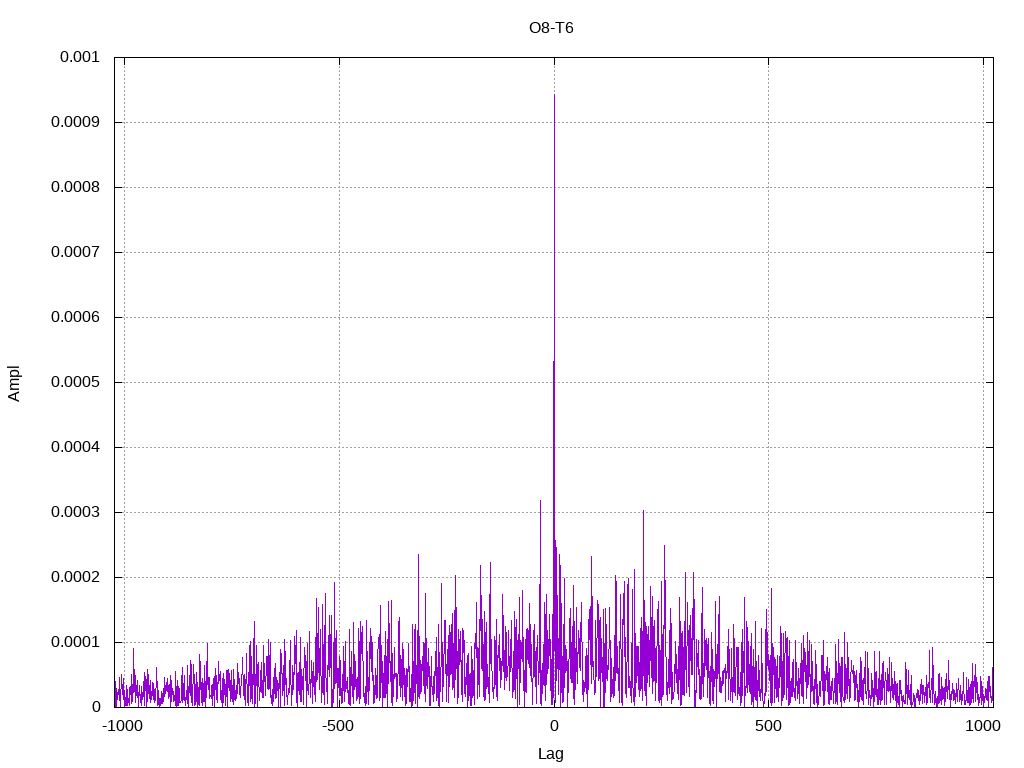Click the y-axis value 0.0009

click(75, 122)
